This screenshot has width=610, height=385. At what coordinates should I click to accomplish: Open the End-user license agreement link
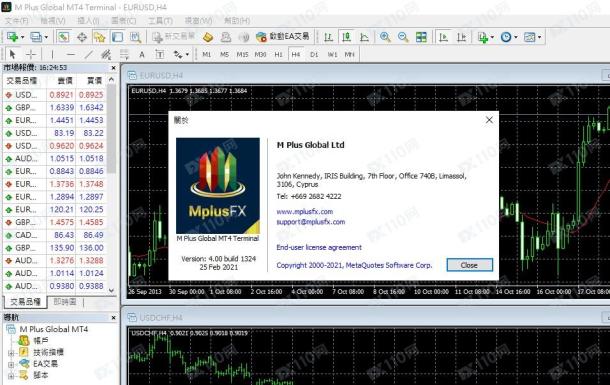tap(319, 247)
